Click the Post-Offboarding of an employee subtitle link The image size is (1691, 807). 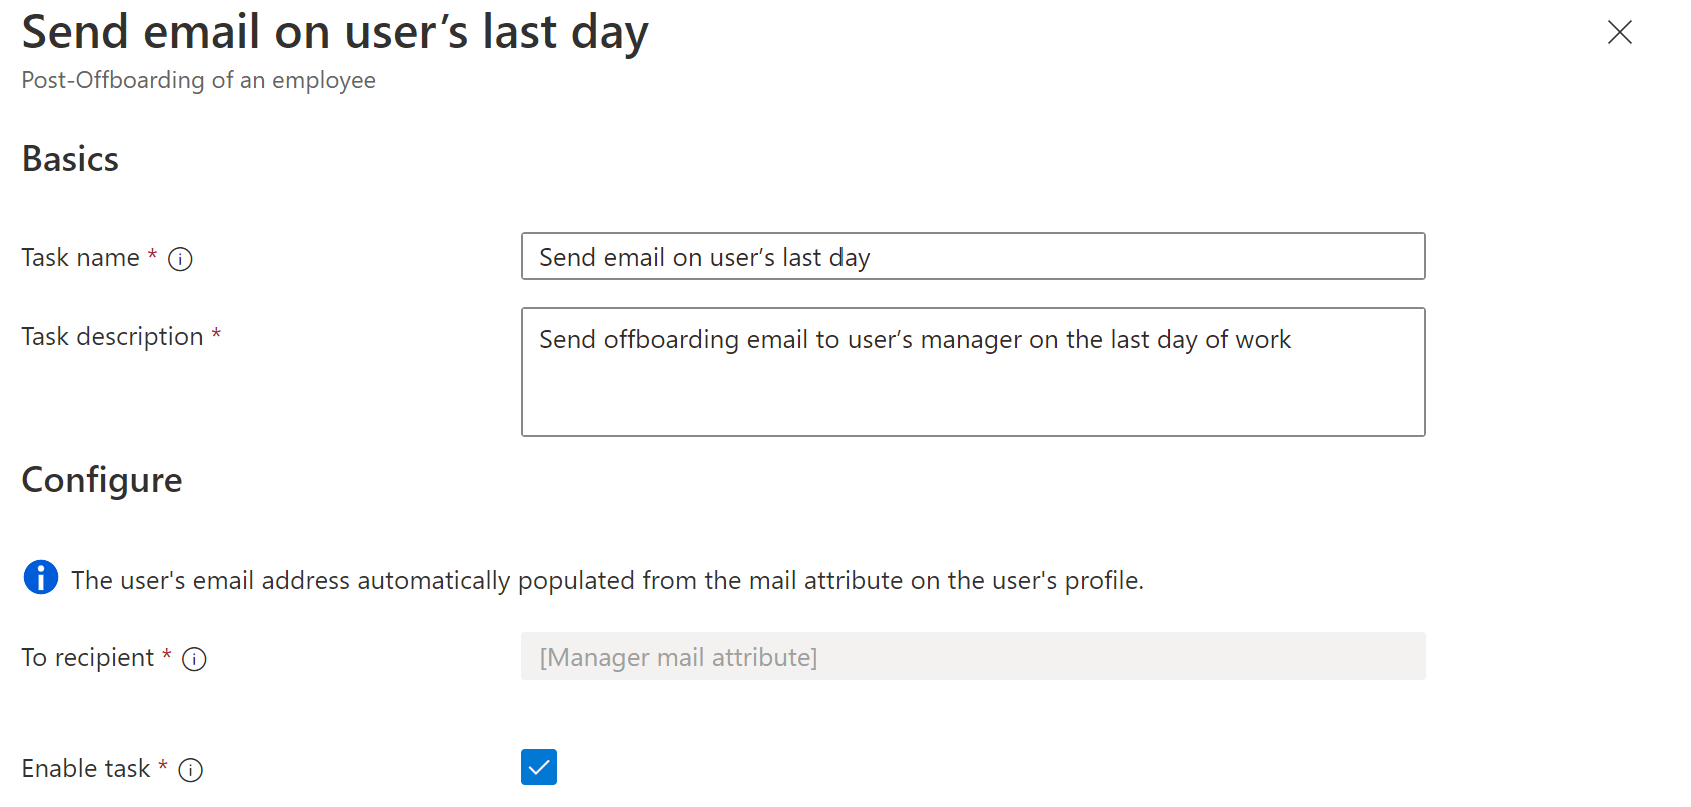point(198,80)
